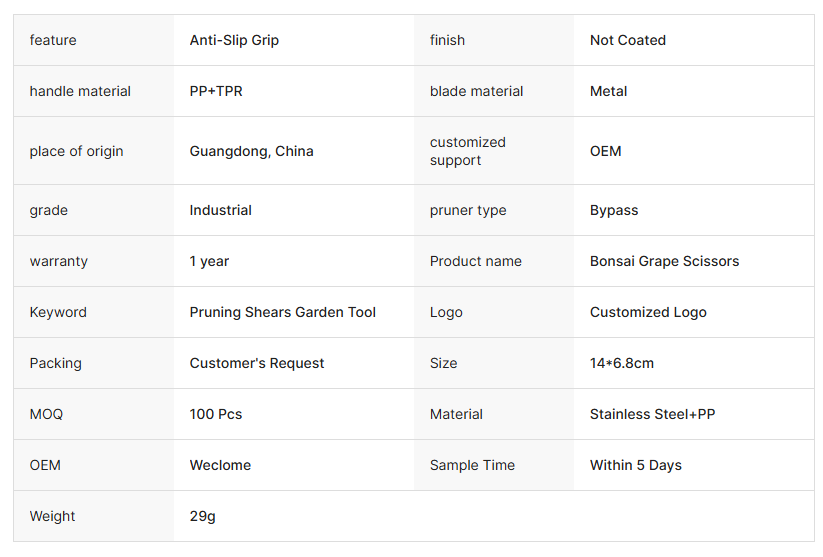Viewport: 823px width, 557px height.
Task: Click the 'Within 5 Days' sample time
Action: pos(635,465)
